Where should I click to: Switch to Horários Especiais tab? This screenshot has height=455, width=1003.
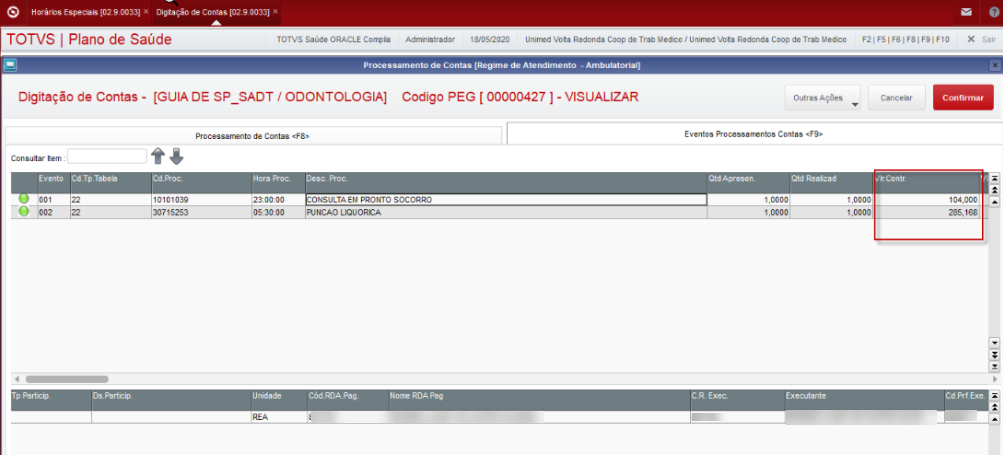[85, 12]
